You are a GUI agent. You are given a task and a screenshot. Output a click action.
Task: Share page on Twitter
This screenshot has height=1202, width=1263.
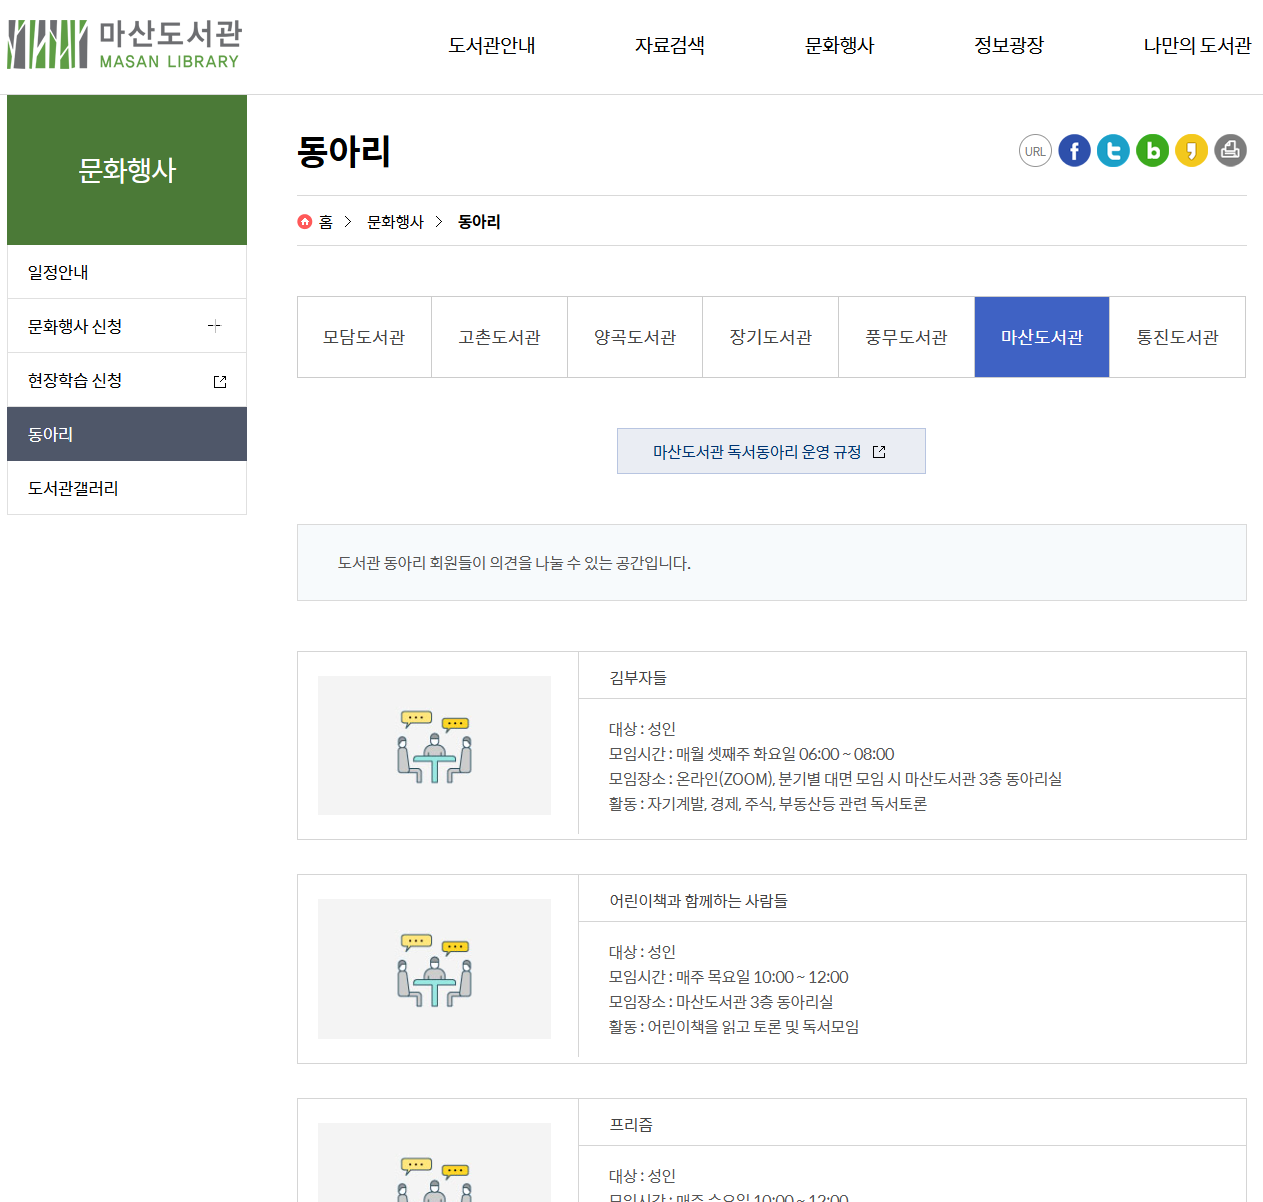pyautogui.click(x=1113, y=151)
